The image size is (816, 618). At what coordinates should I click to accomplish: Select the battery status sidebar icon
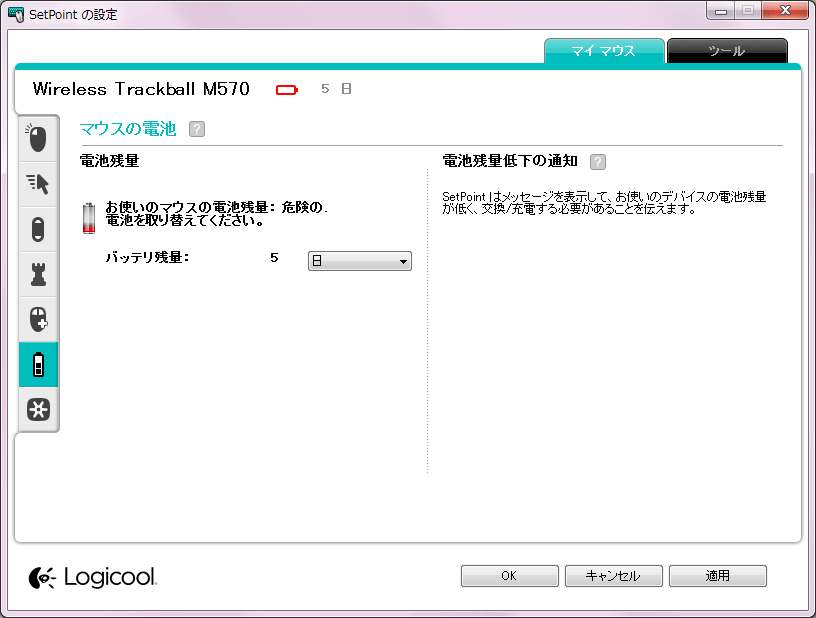[x=38, y=364]
